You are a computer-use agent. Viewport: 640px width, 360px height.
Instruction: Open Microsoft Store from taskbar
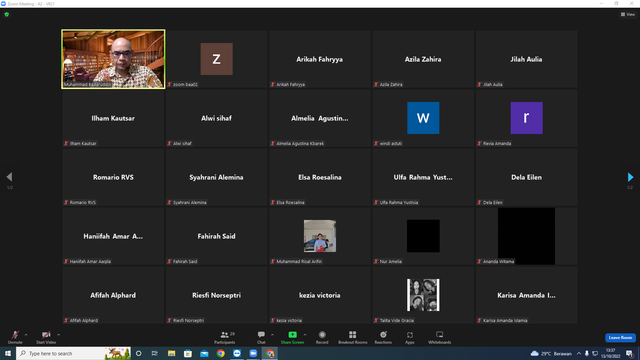tap(188, 353)
